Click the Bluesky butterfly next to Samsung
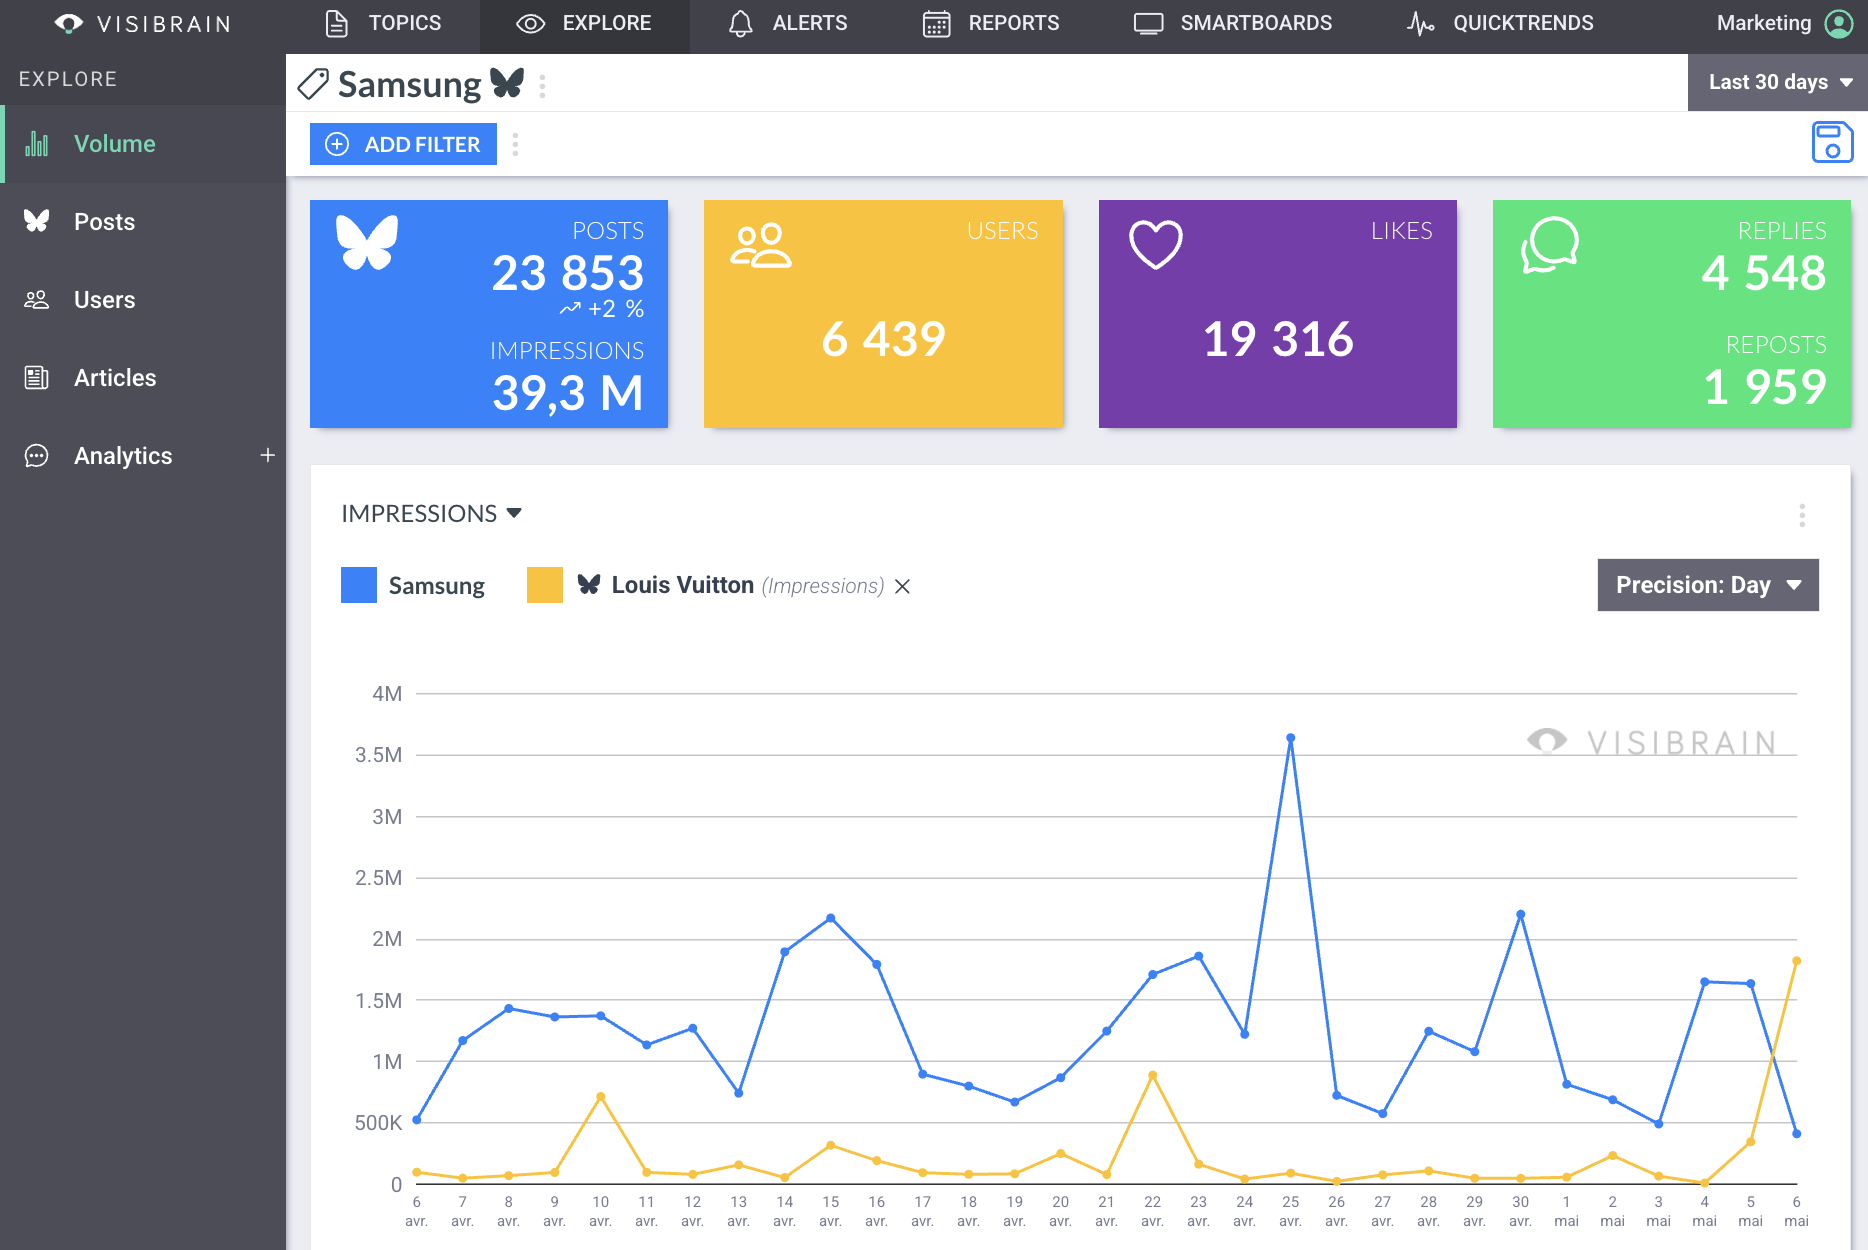 507,83
